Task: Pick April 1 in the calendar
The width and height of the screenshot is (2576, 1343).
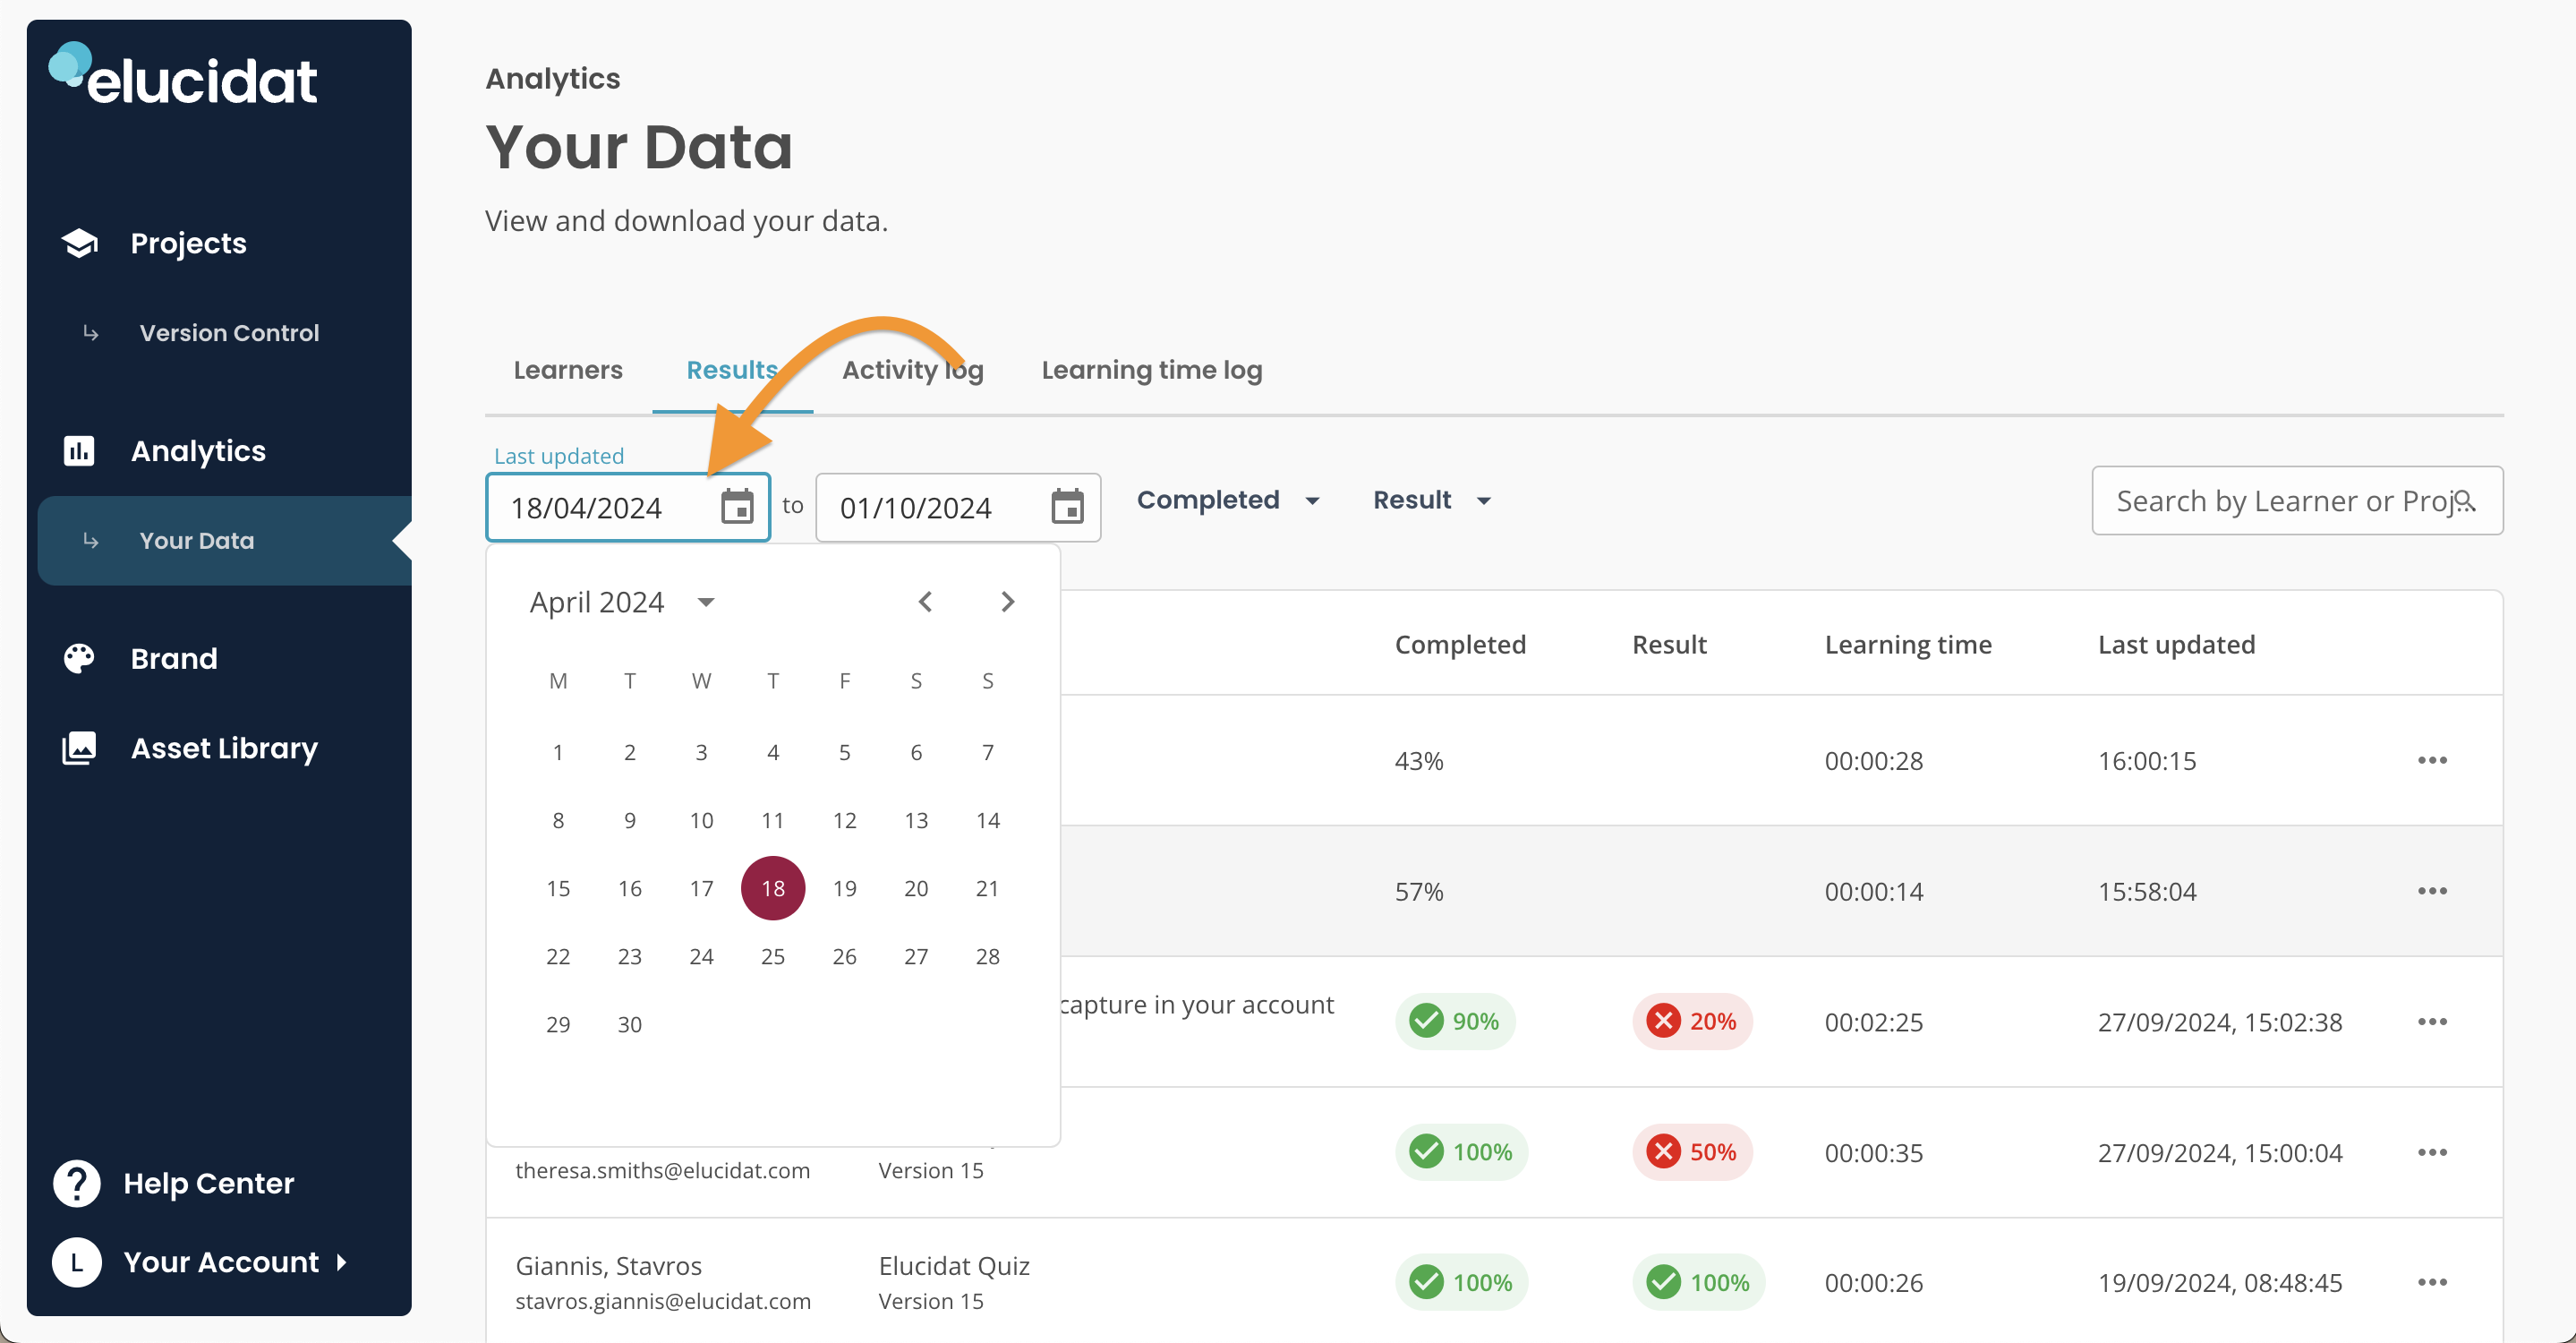Action: (x=558, y=752)
